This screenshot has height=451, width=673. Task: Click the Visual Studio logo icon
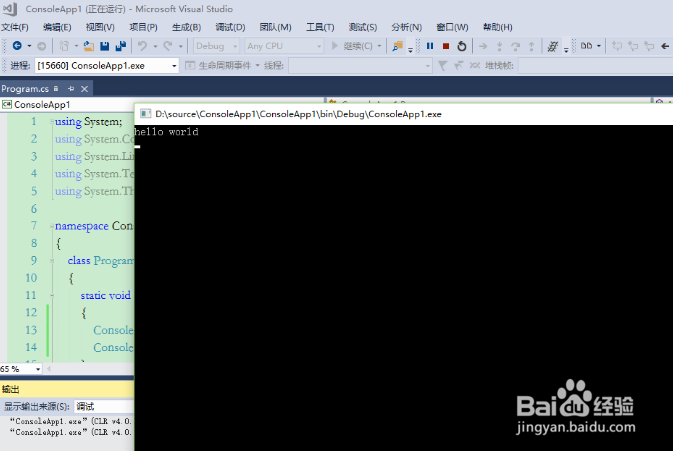tap(10, 9)
